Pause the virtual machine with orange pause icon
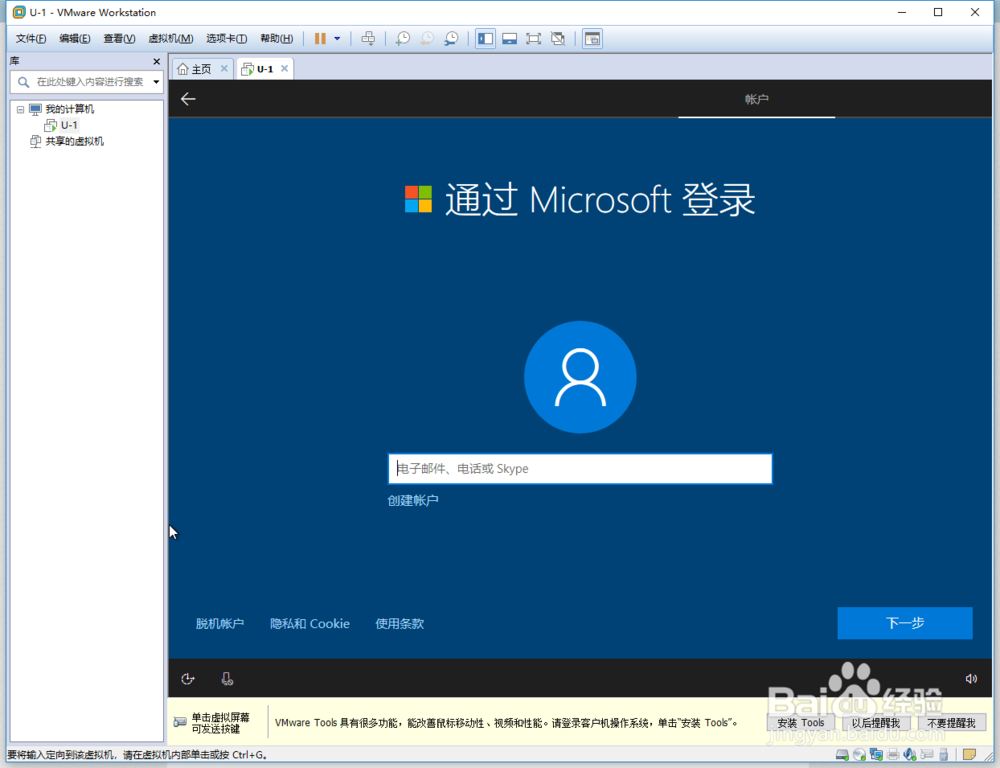 tap(320, 39)
